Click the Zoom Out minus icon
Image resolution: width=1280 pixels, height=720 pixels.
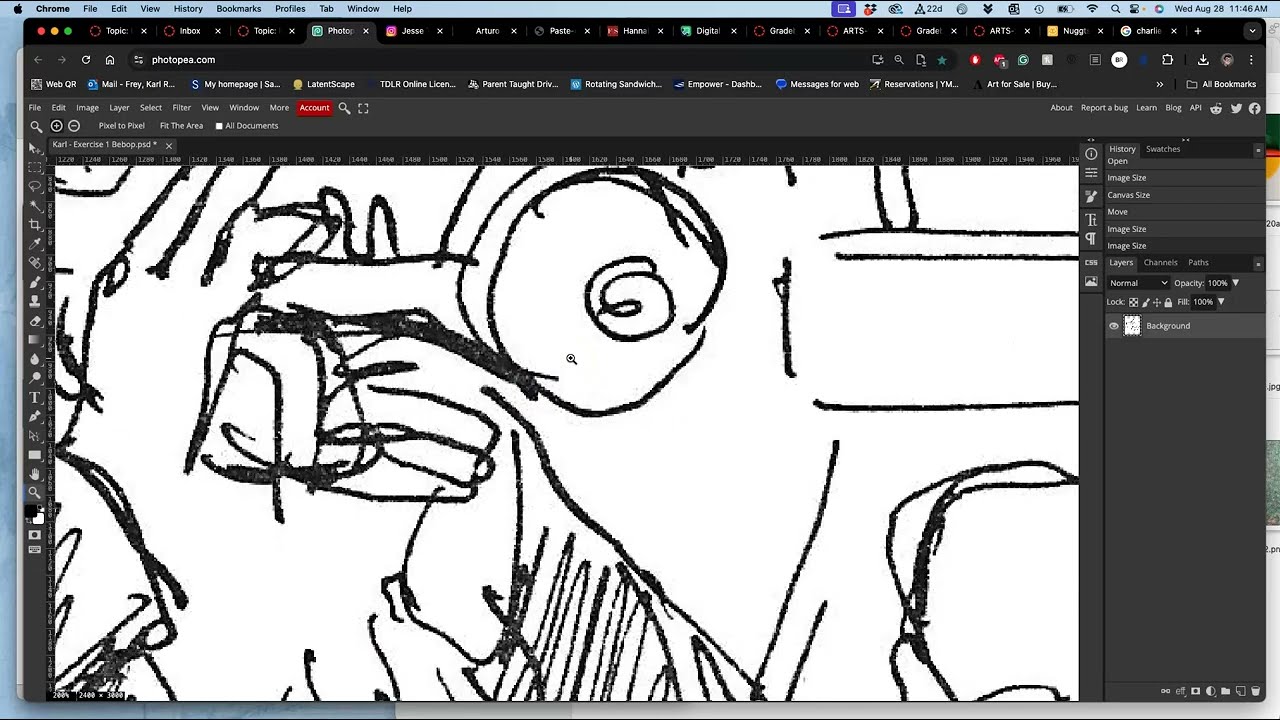pyautogui.click(x=74, y=126)
